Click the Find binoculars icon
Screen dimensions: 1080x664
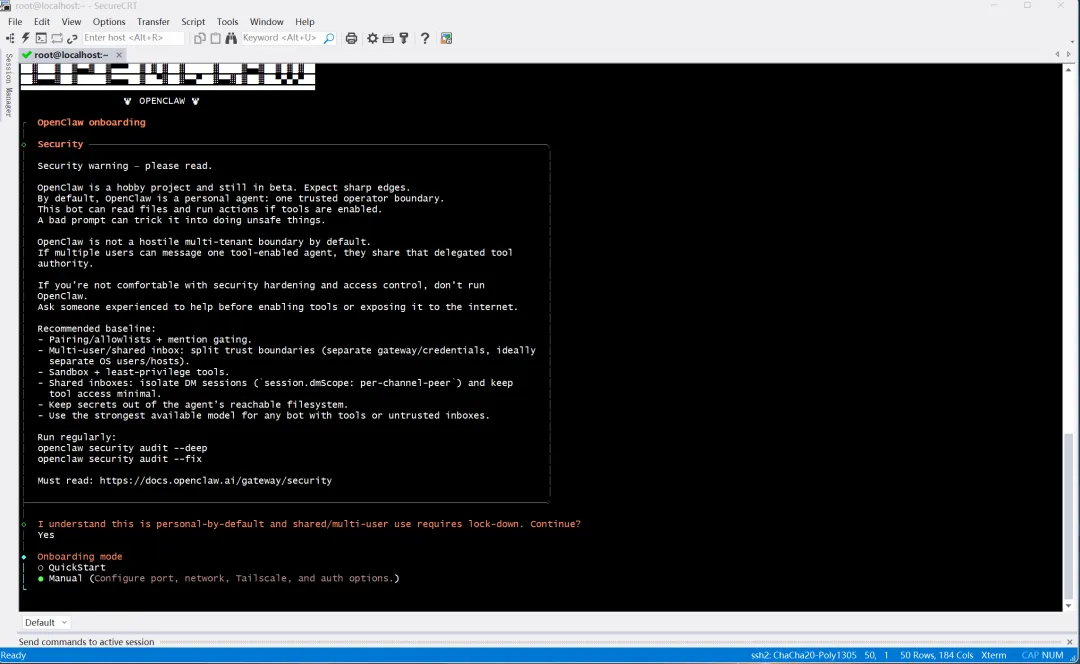pos(231,39)
